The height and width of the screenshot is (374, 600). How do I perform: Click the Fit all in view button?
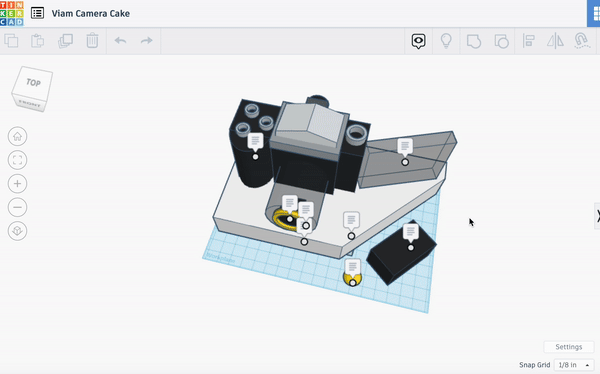pos(17,160)
